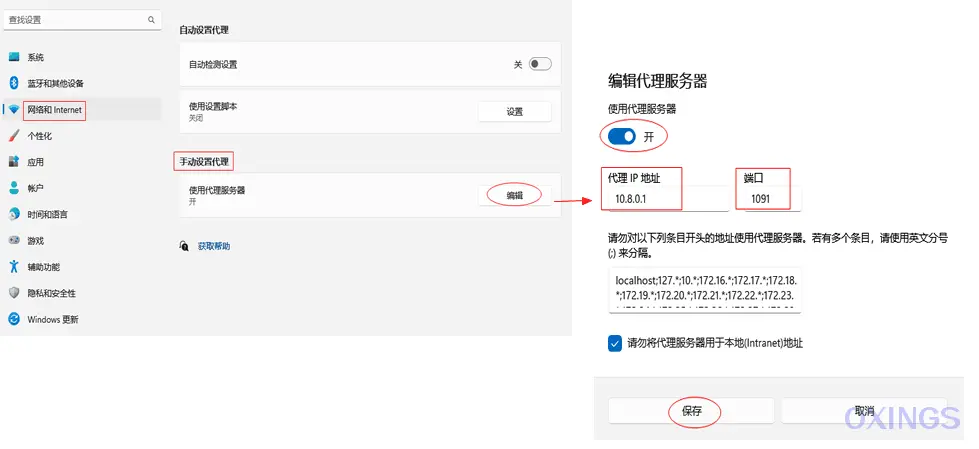Click the 帐户 person icon
The width and height of the screenshot is (979, 449).
click(x=14, y=188)
